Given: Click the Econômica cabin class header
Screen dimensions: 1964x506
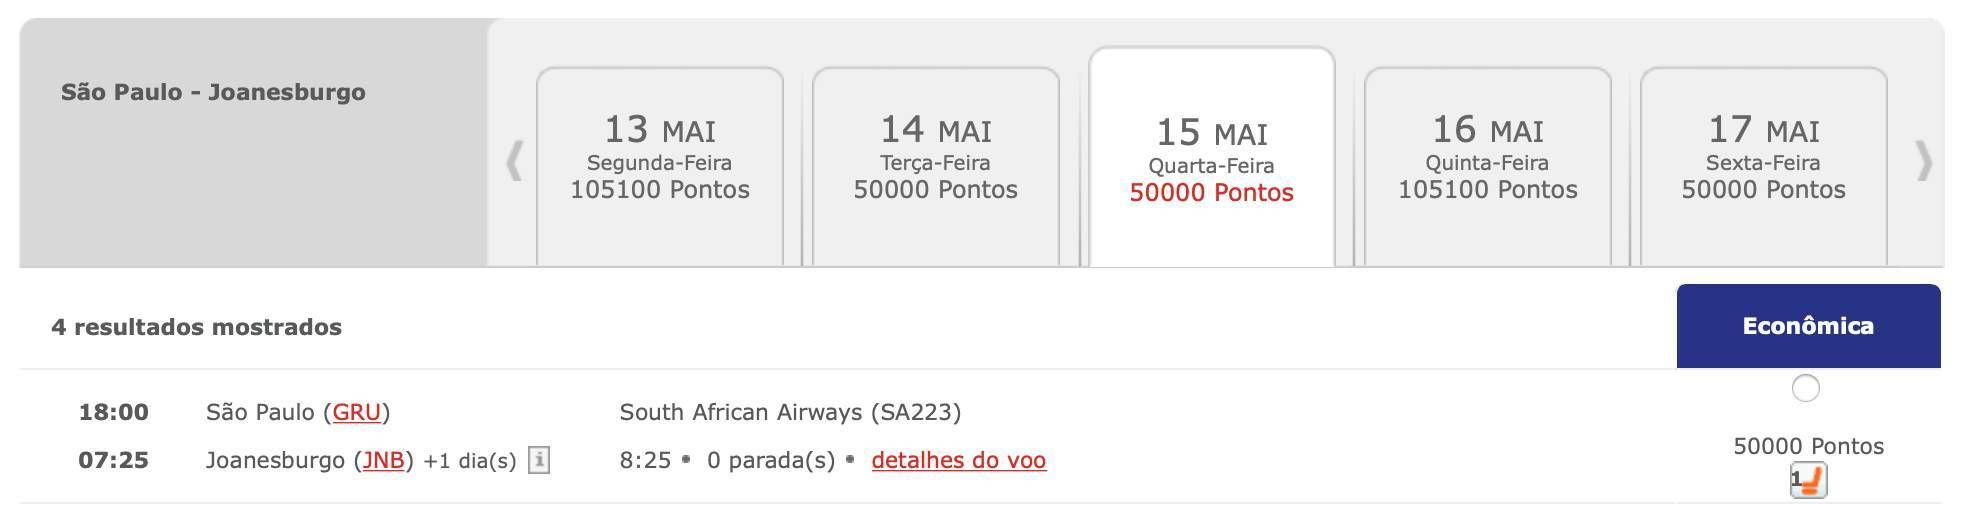Looking at the screenshot, I should (x=1808, y=326).
